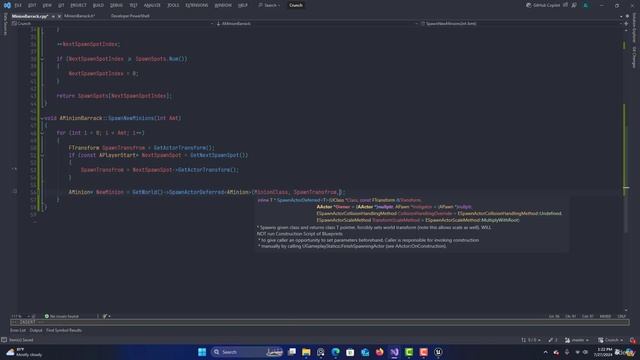
Task: Click the split editor icon
Action: pyautogui.click(x=626, y=24)
